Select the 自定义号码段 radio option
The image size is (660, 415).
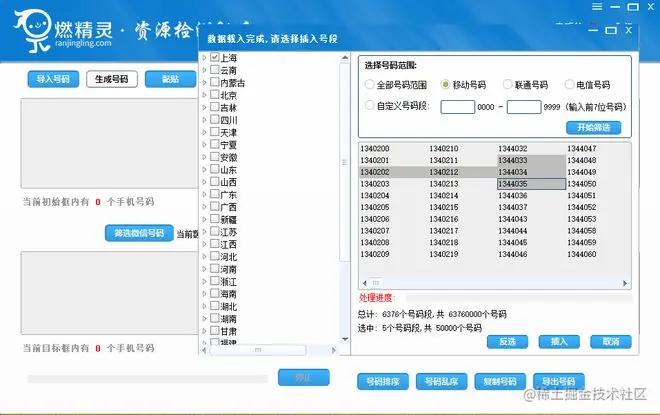click(369, 105)
